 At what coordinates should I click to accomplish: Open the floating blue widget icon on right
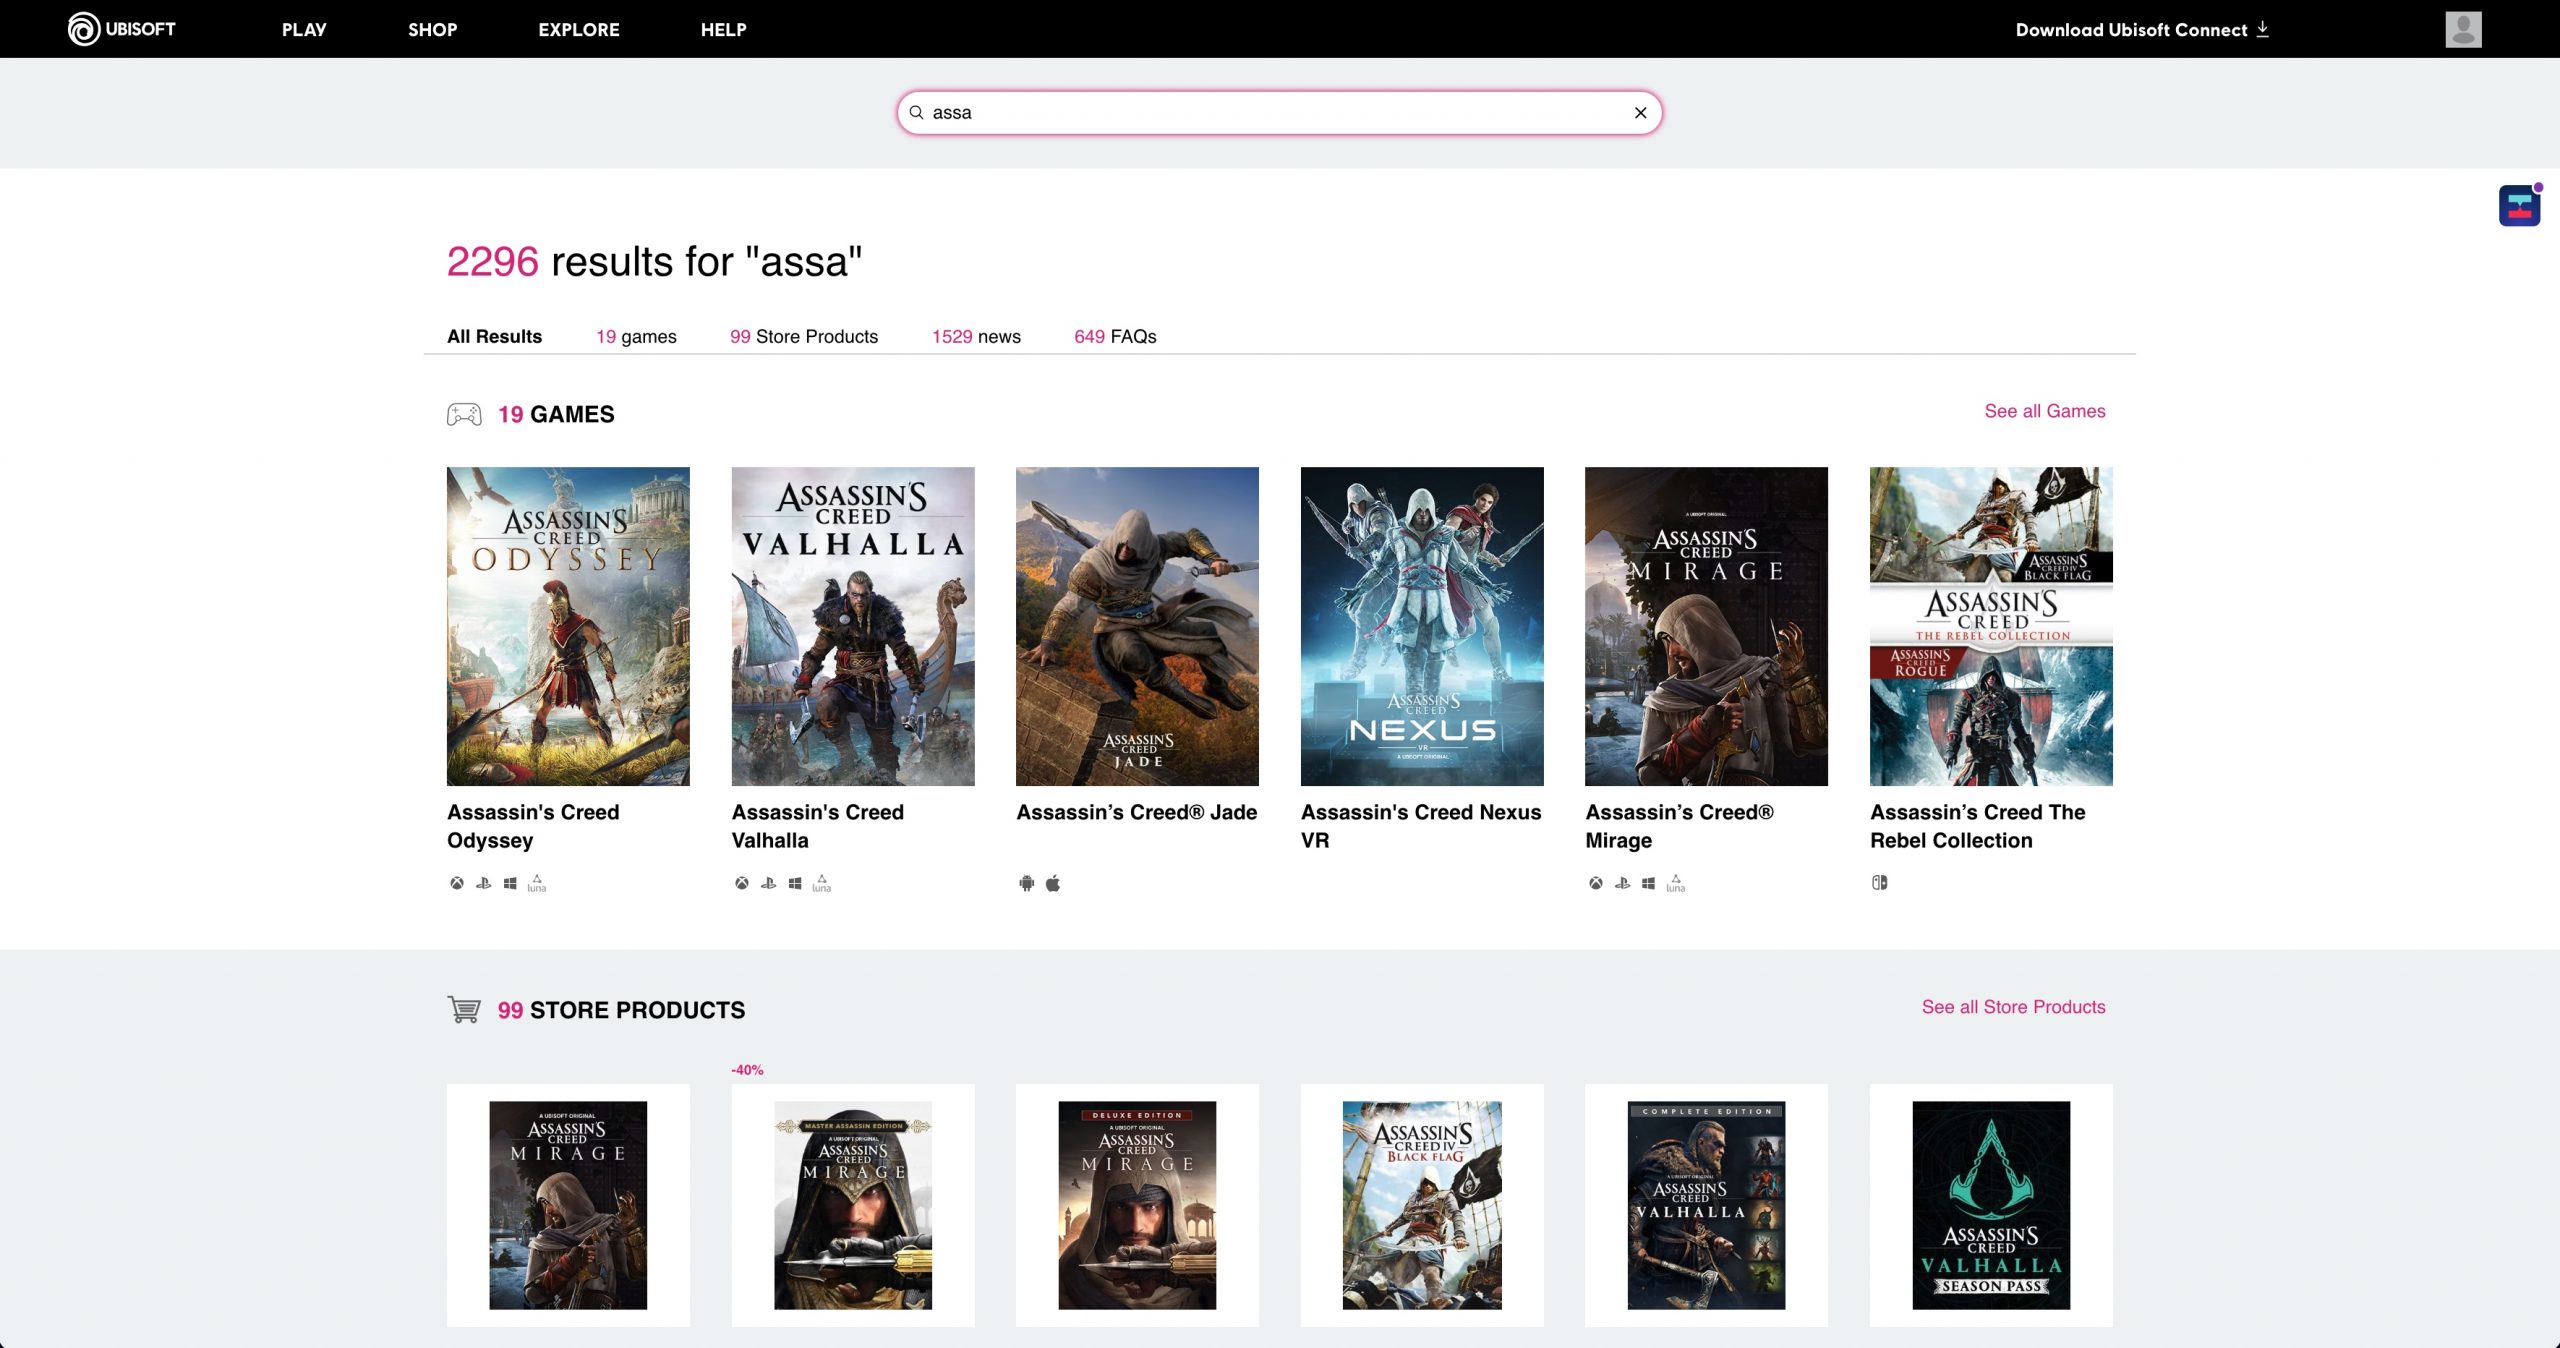coord(2519,206)
